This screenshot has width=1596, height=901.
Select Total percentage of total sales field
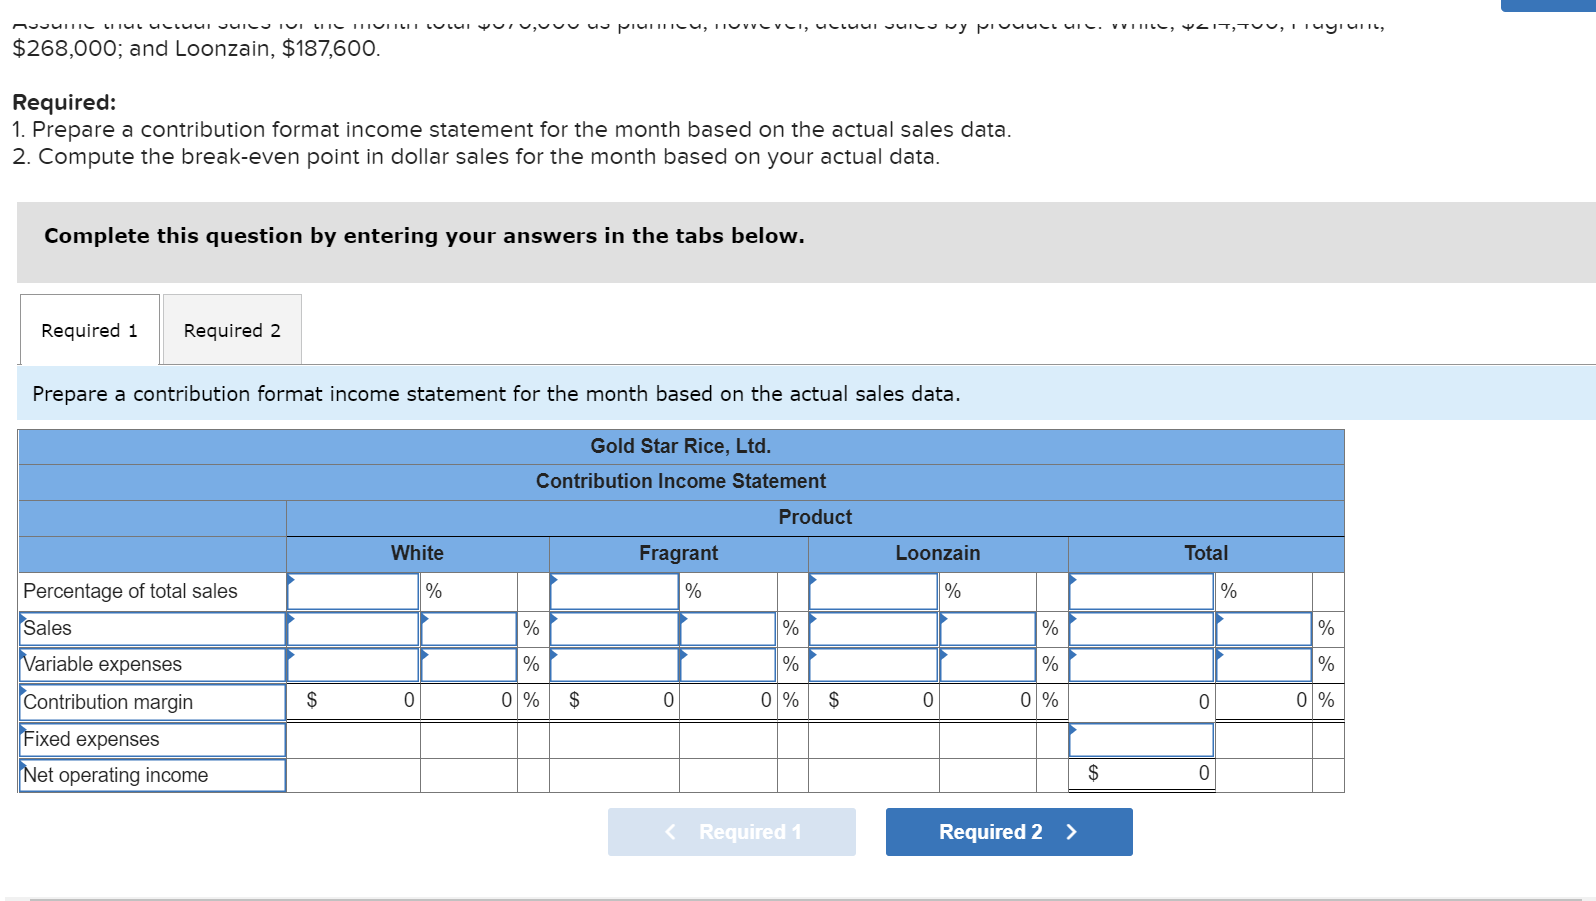pos(1141,591)
